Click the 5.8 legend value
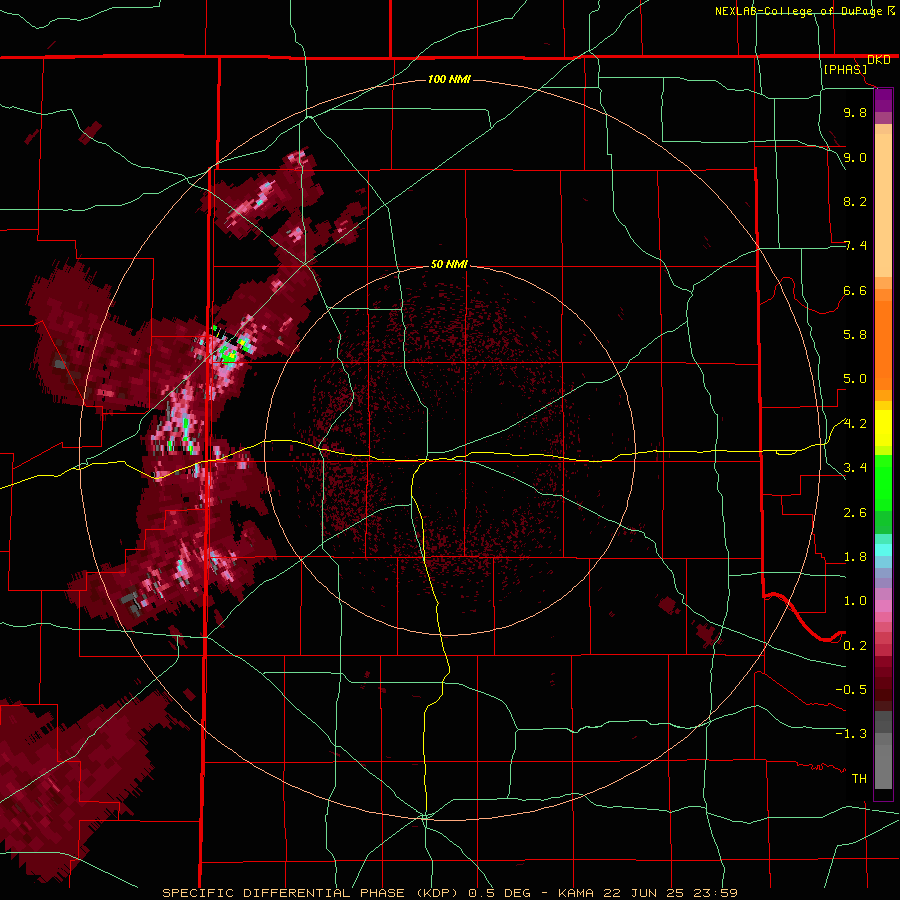The height and width of the screenshot is (900, 900). pos(855,334)
